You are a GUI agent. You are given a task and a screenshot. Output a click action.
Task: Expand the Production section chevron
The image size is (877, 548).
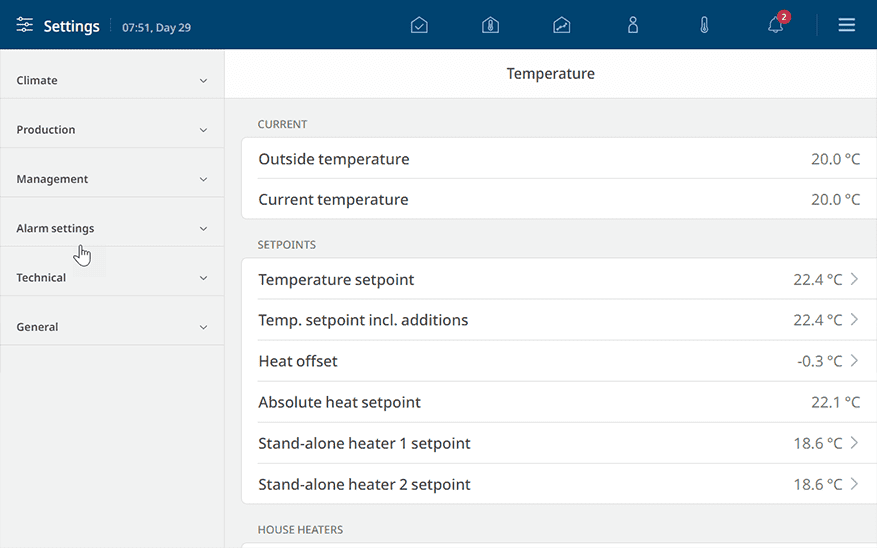tap(204, 130)
